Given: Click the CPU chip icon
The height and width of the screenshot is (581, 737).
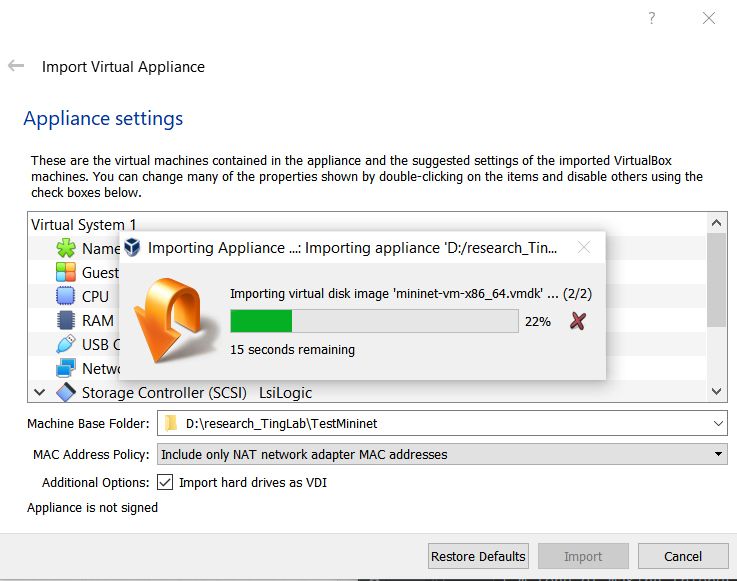Looking at the screenshot, I should (x=65, y=296).
